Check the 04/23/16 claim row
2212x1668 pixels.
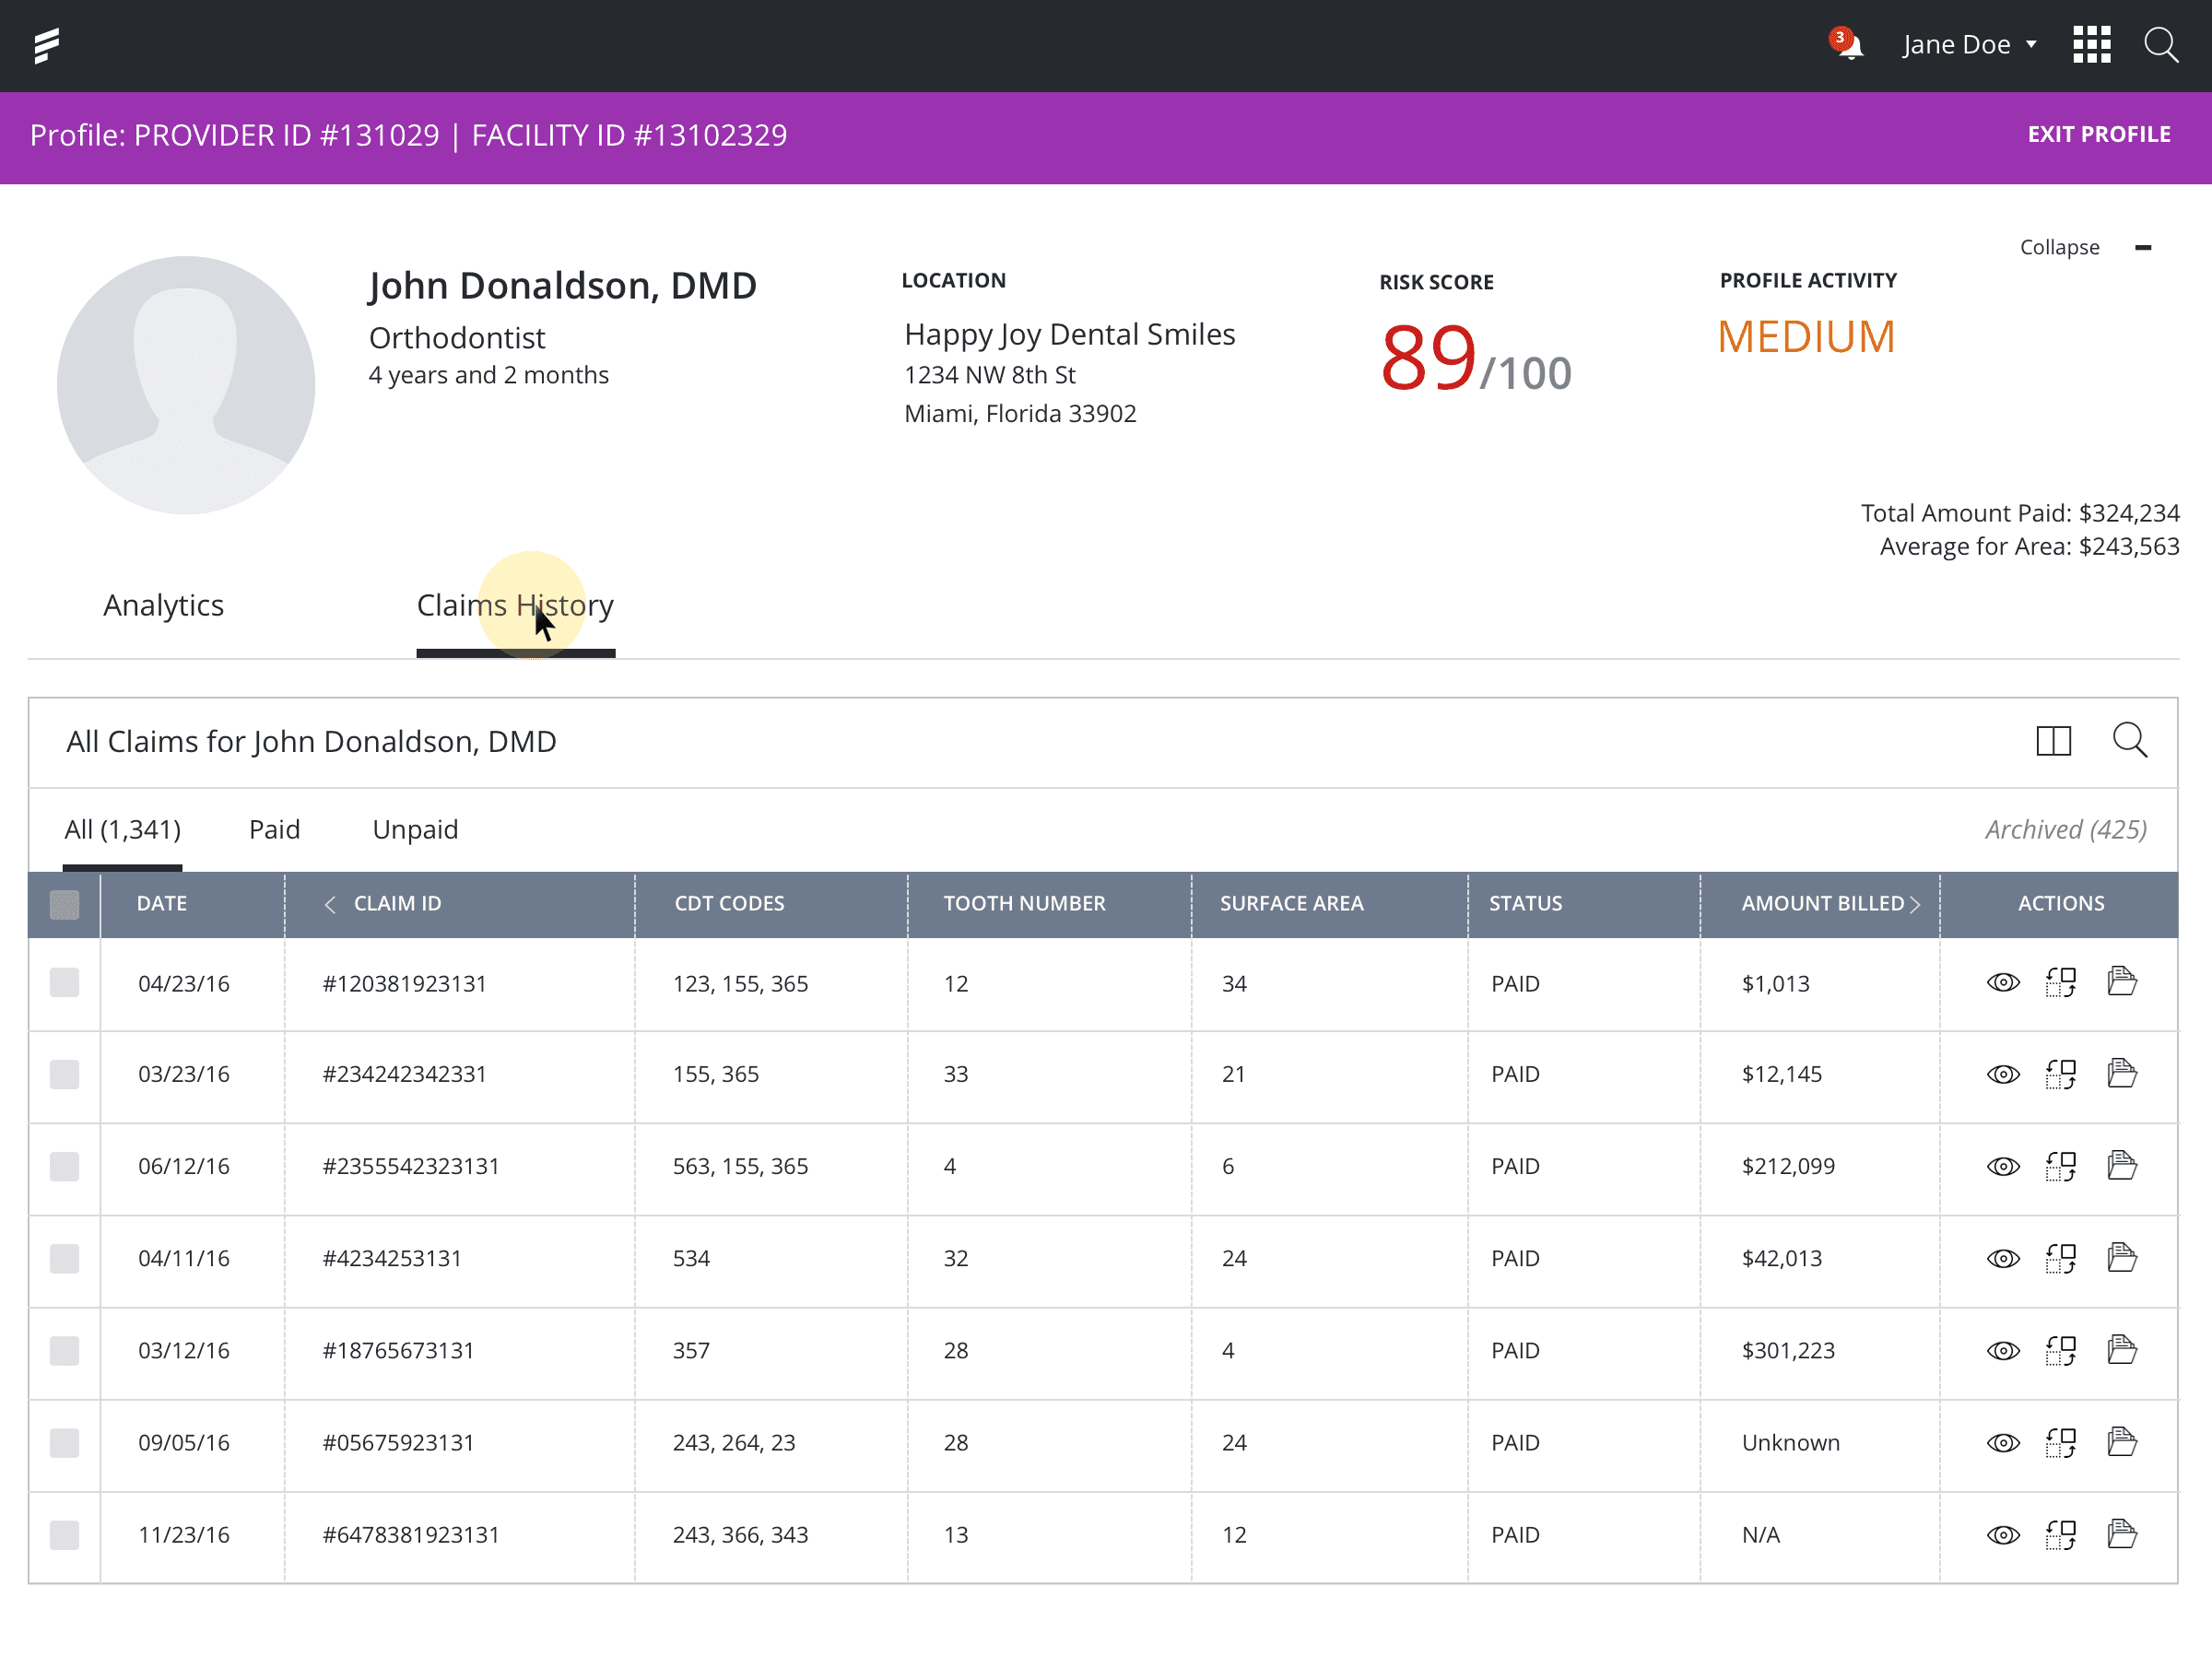65,983
